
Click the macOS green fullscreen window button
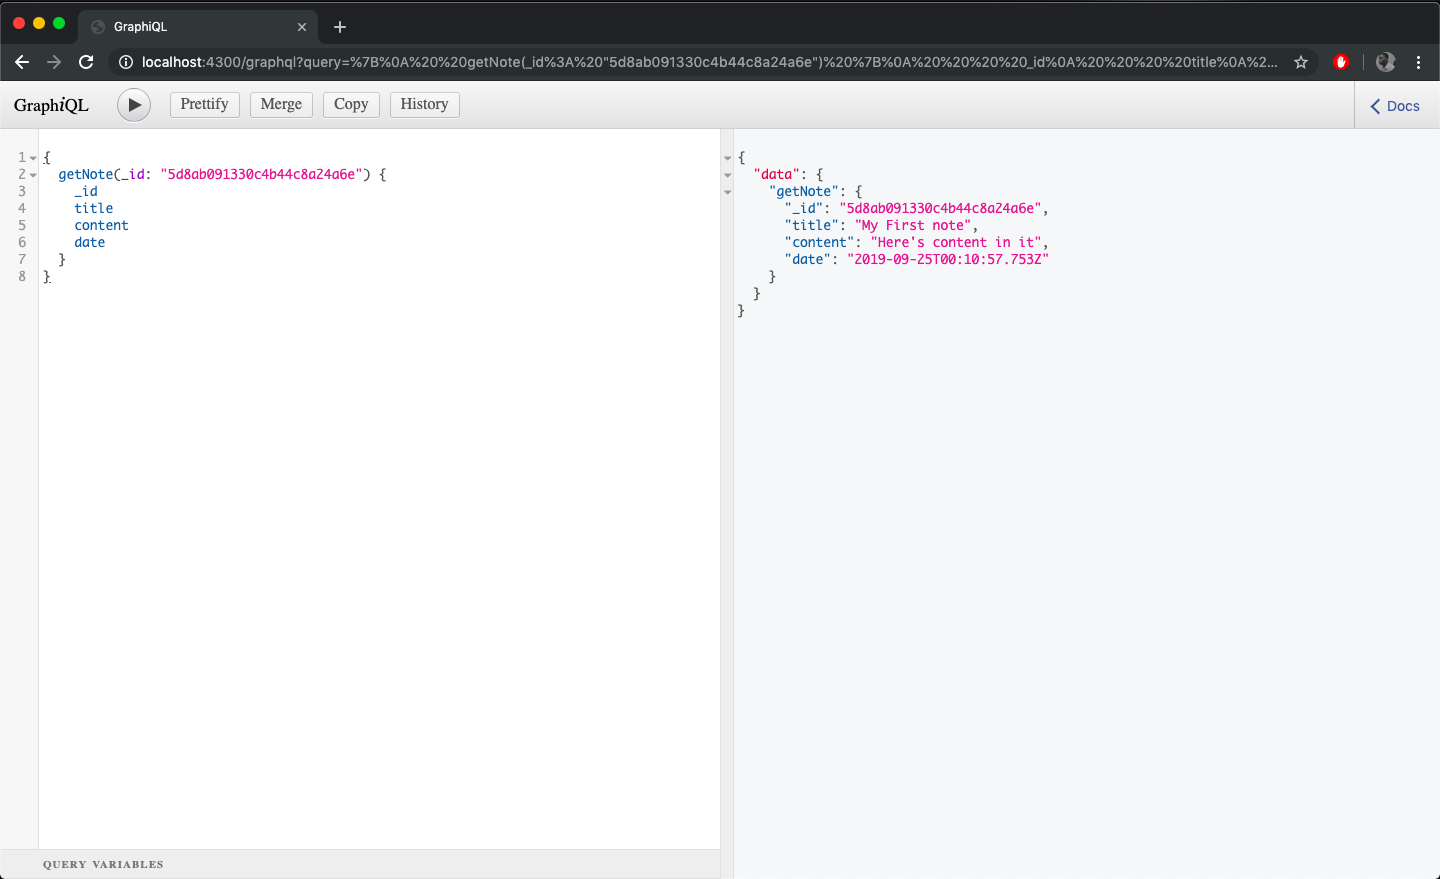tap(59, 23)
